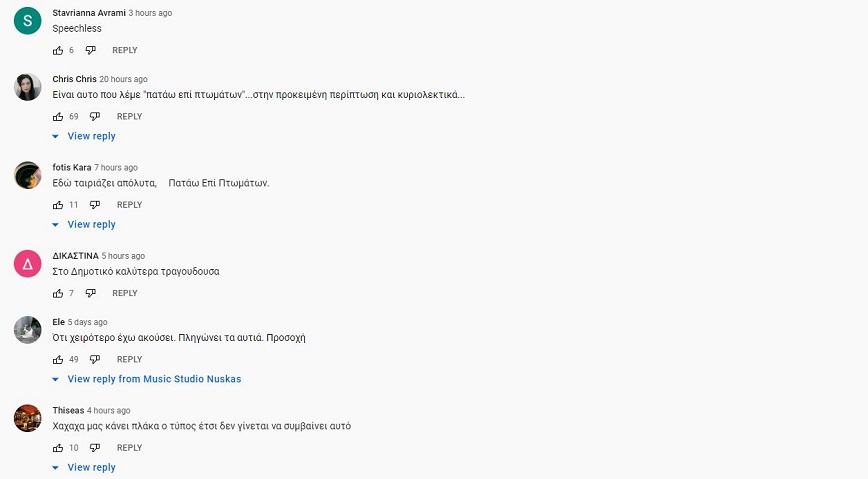Open Stavrianna Avrami's green avatar
This screenshot has height=479, width=868.
tap(27, 20)
